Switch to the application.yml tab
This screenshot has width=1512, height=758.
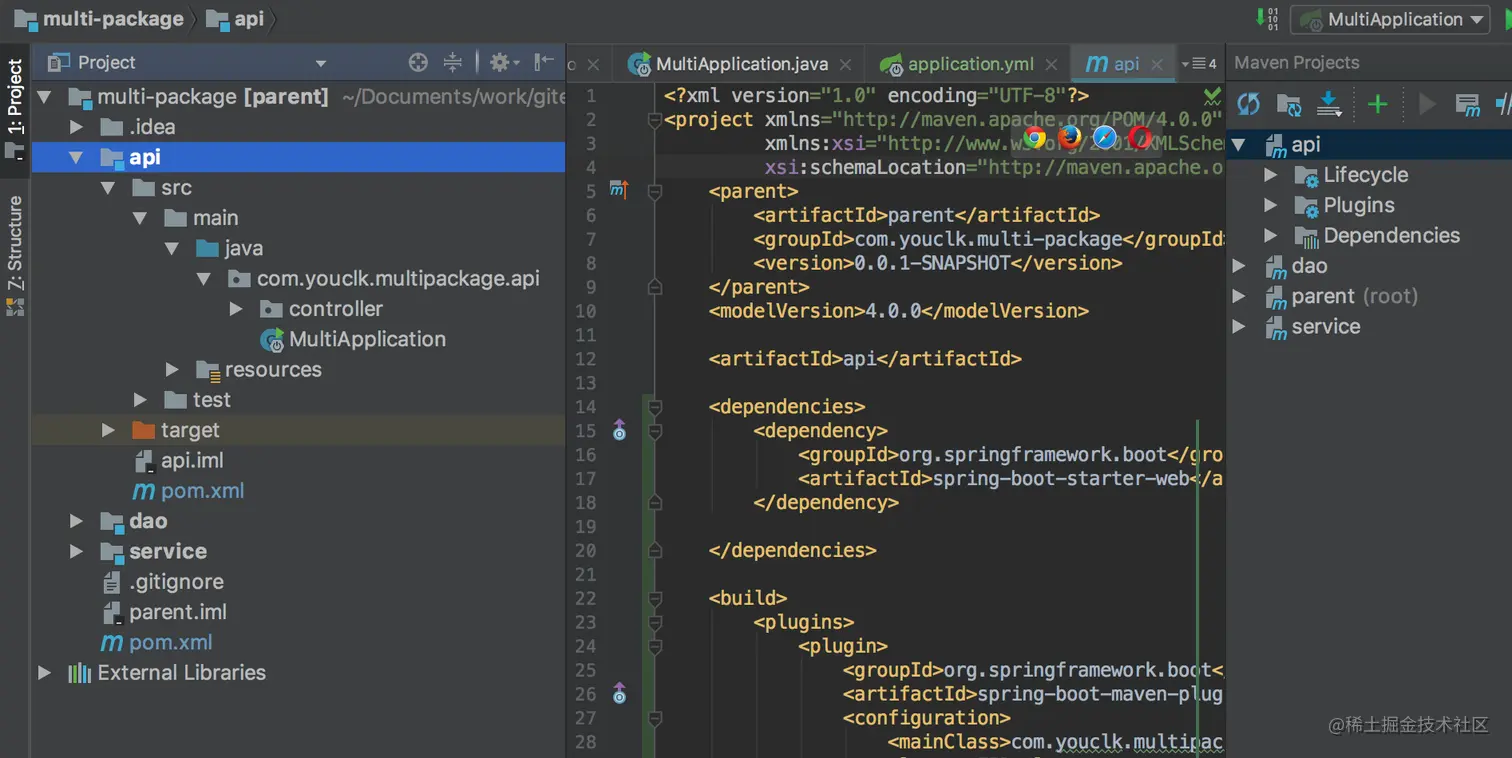(970, 64)
